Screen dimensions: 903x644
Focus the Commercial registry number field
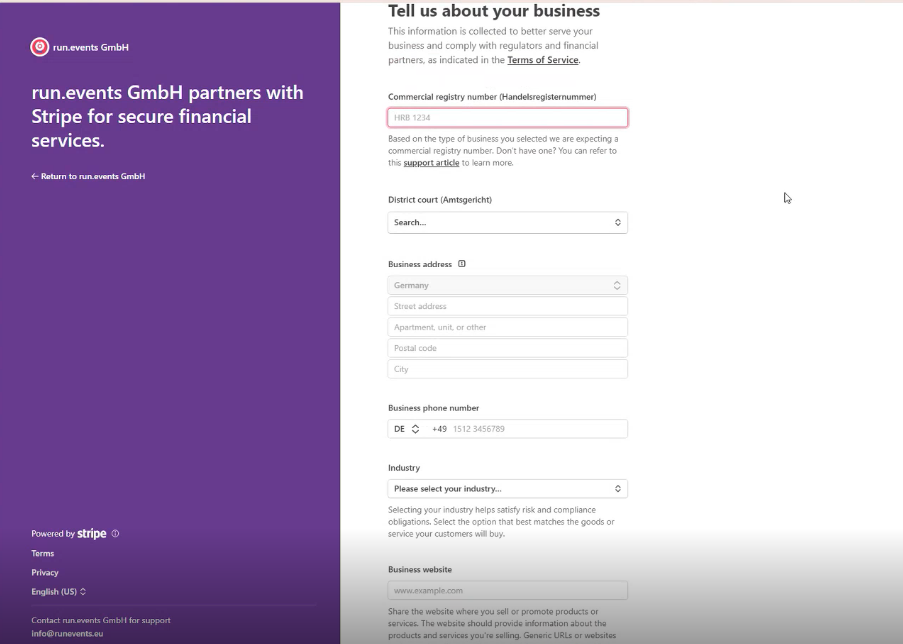(507, 118)
